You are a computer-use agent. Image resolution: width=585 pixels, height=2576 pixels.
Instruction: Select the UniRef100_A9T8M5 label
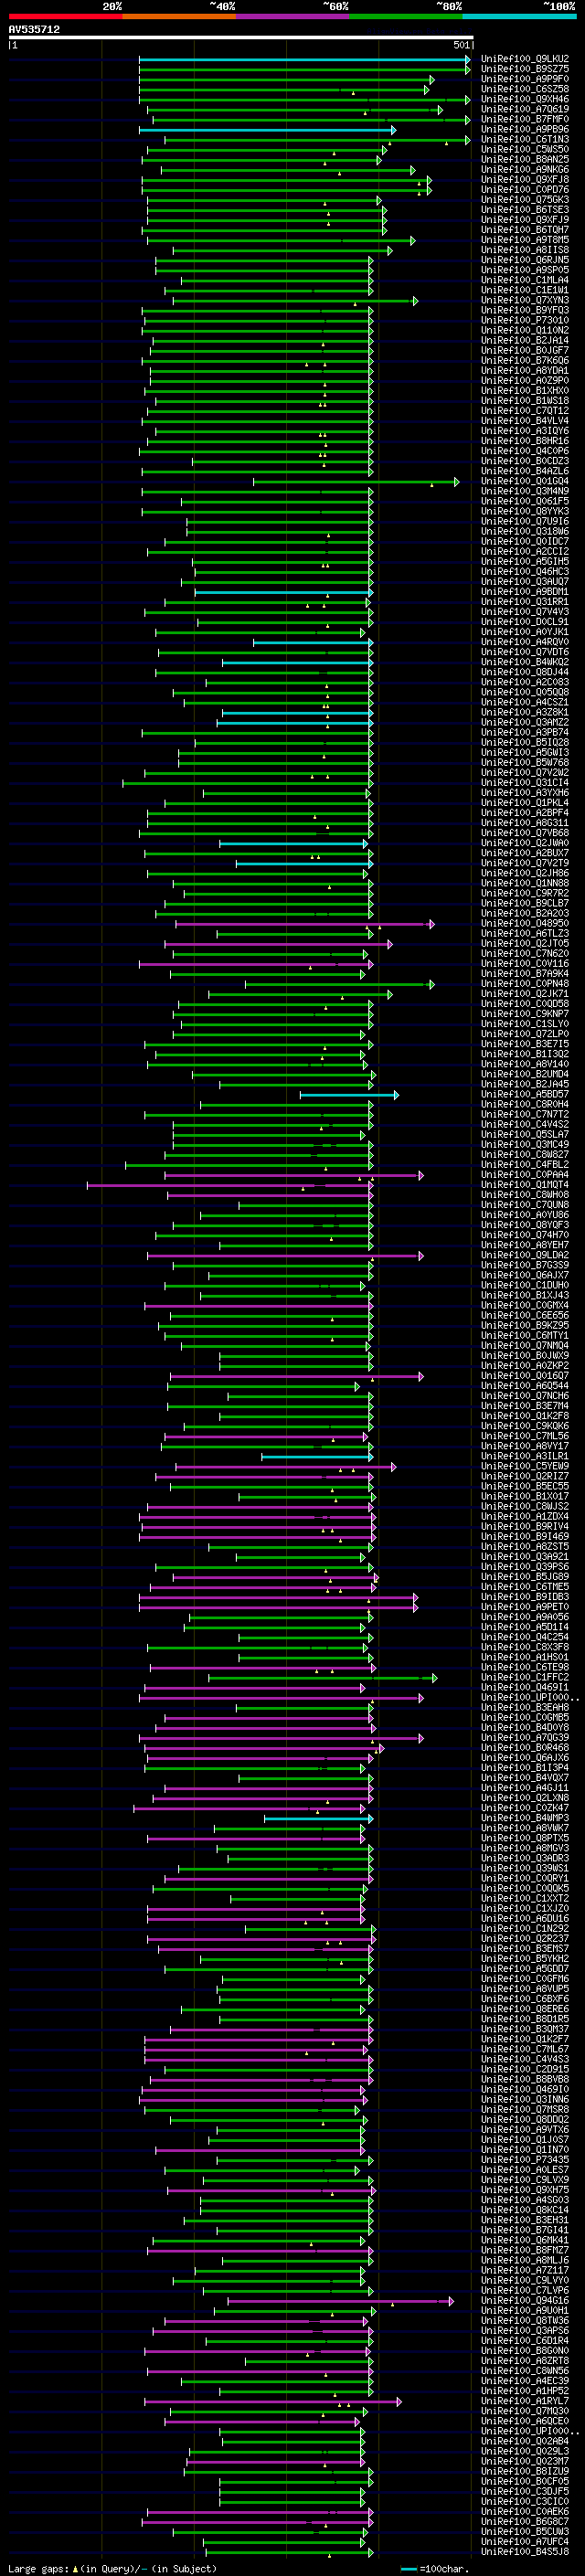[525, 240]
